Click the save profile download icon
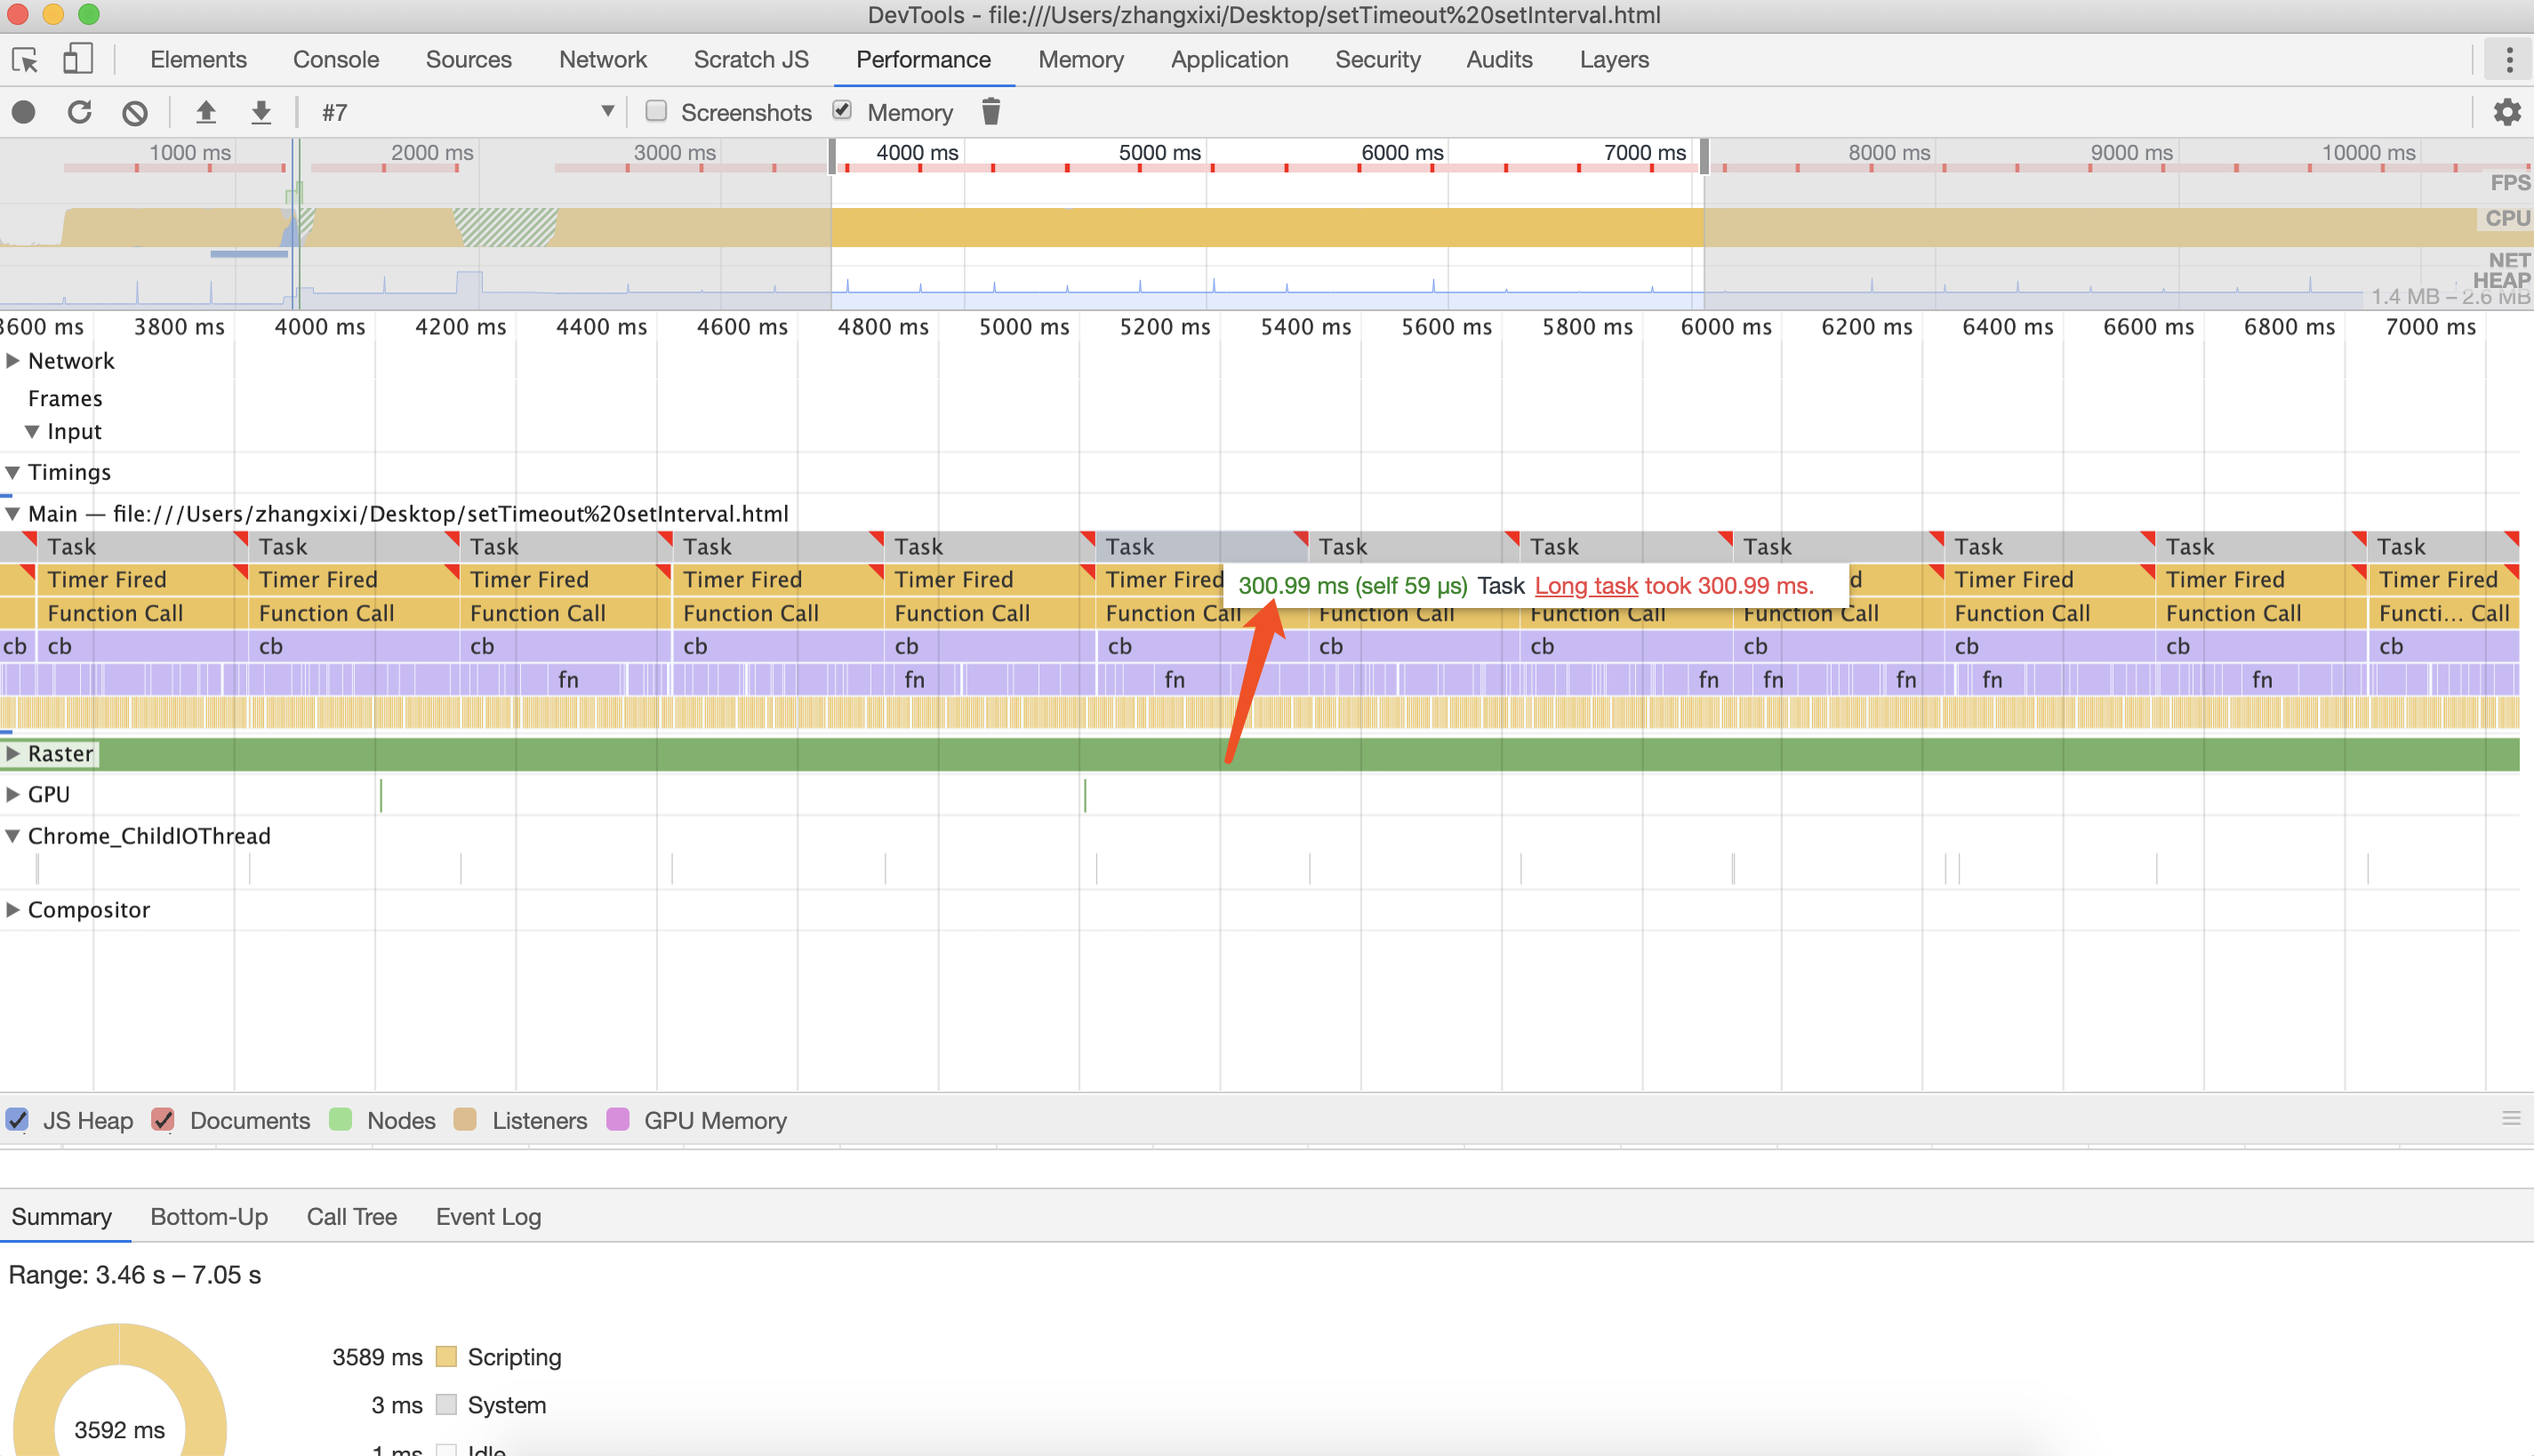The height and width of the screenshot is (1456, 2534). (x=261, y=112)
